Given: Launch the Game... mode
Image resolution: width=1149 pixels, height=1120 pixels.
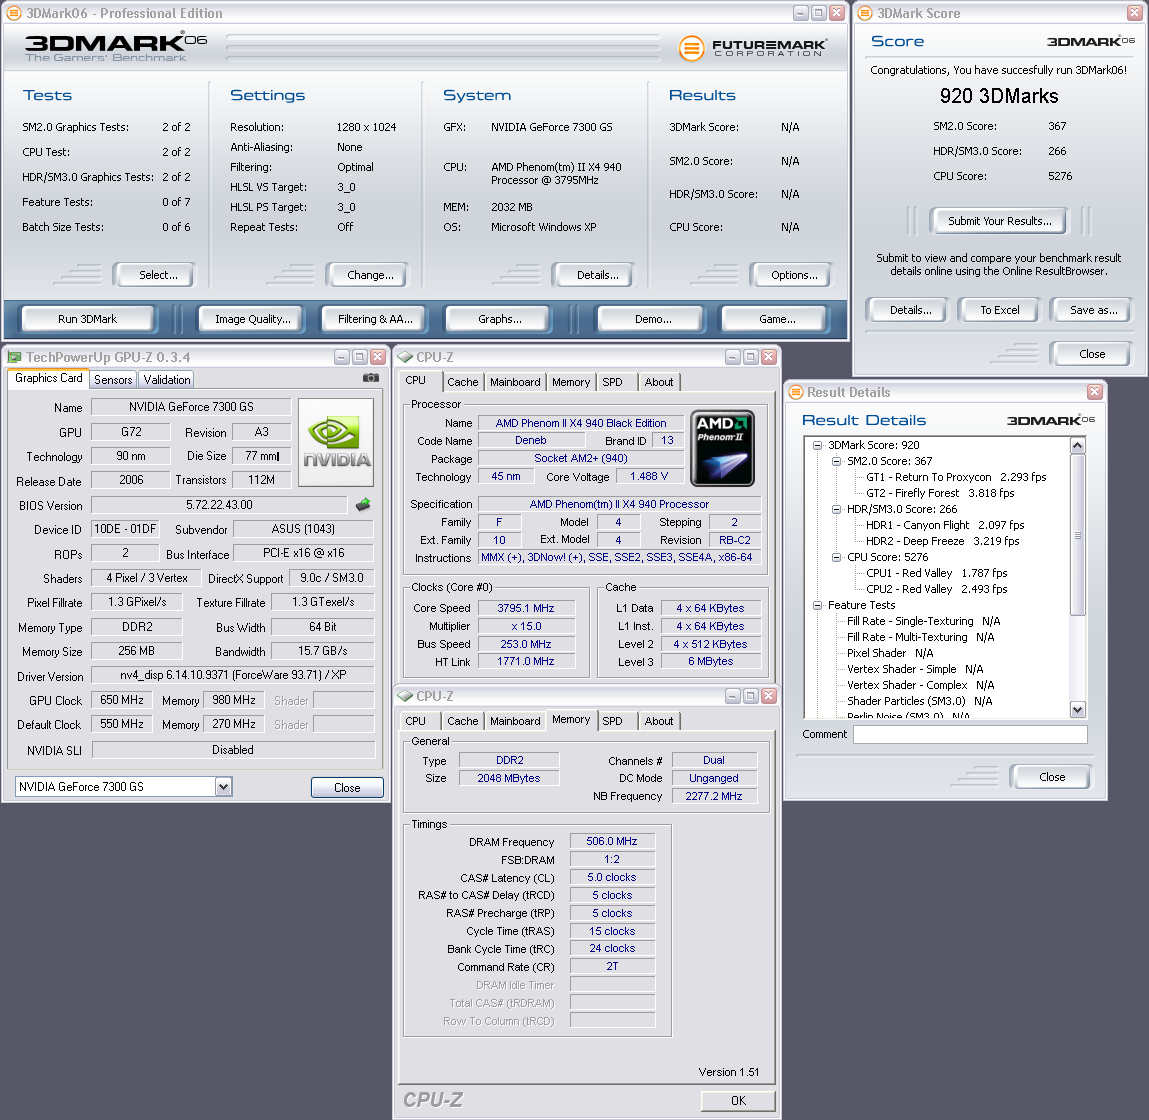Looking at the screenshot, I should [x=777, y=319].
